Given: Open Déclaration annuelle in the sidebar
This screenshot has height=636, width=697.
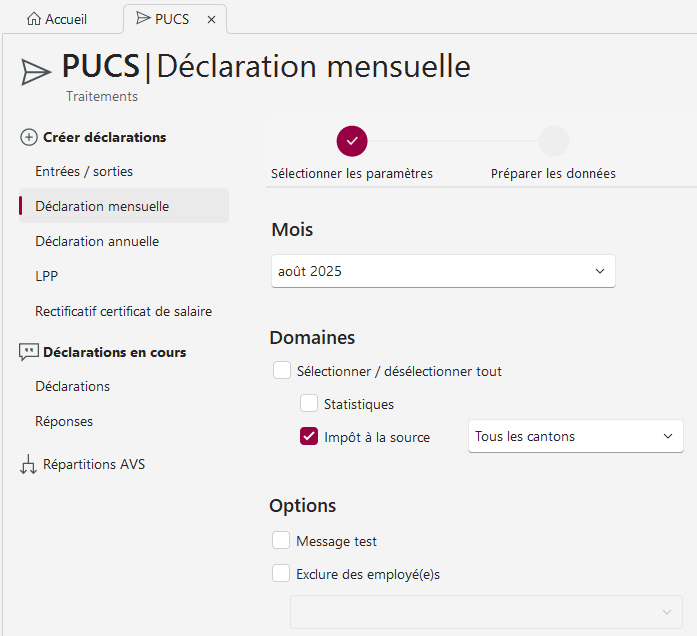Looking at the screenshot, I should coord(97,241).
